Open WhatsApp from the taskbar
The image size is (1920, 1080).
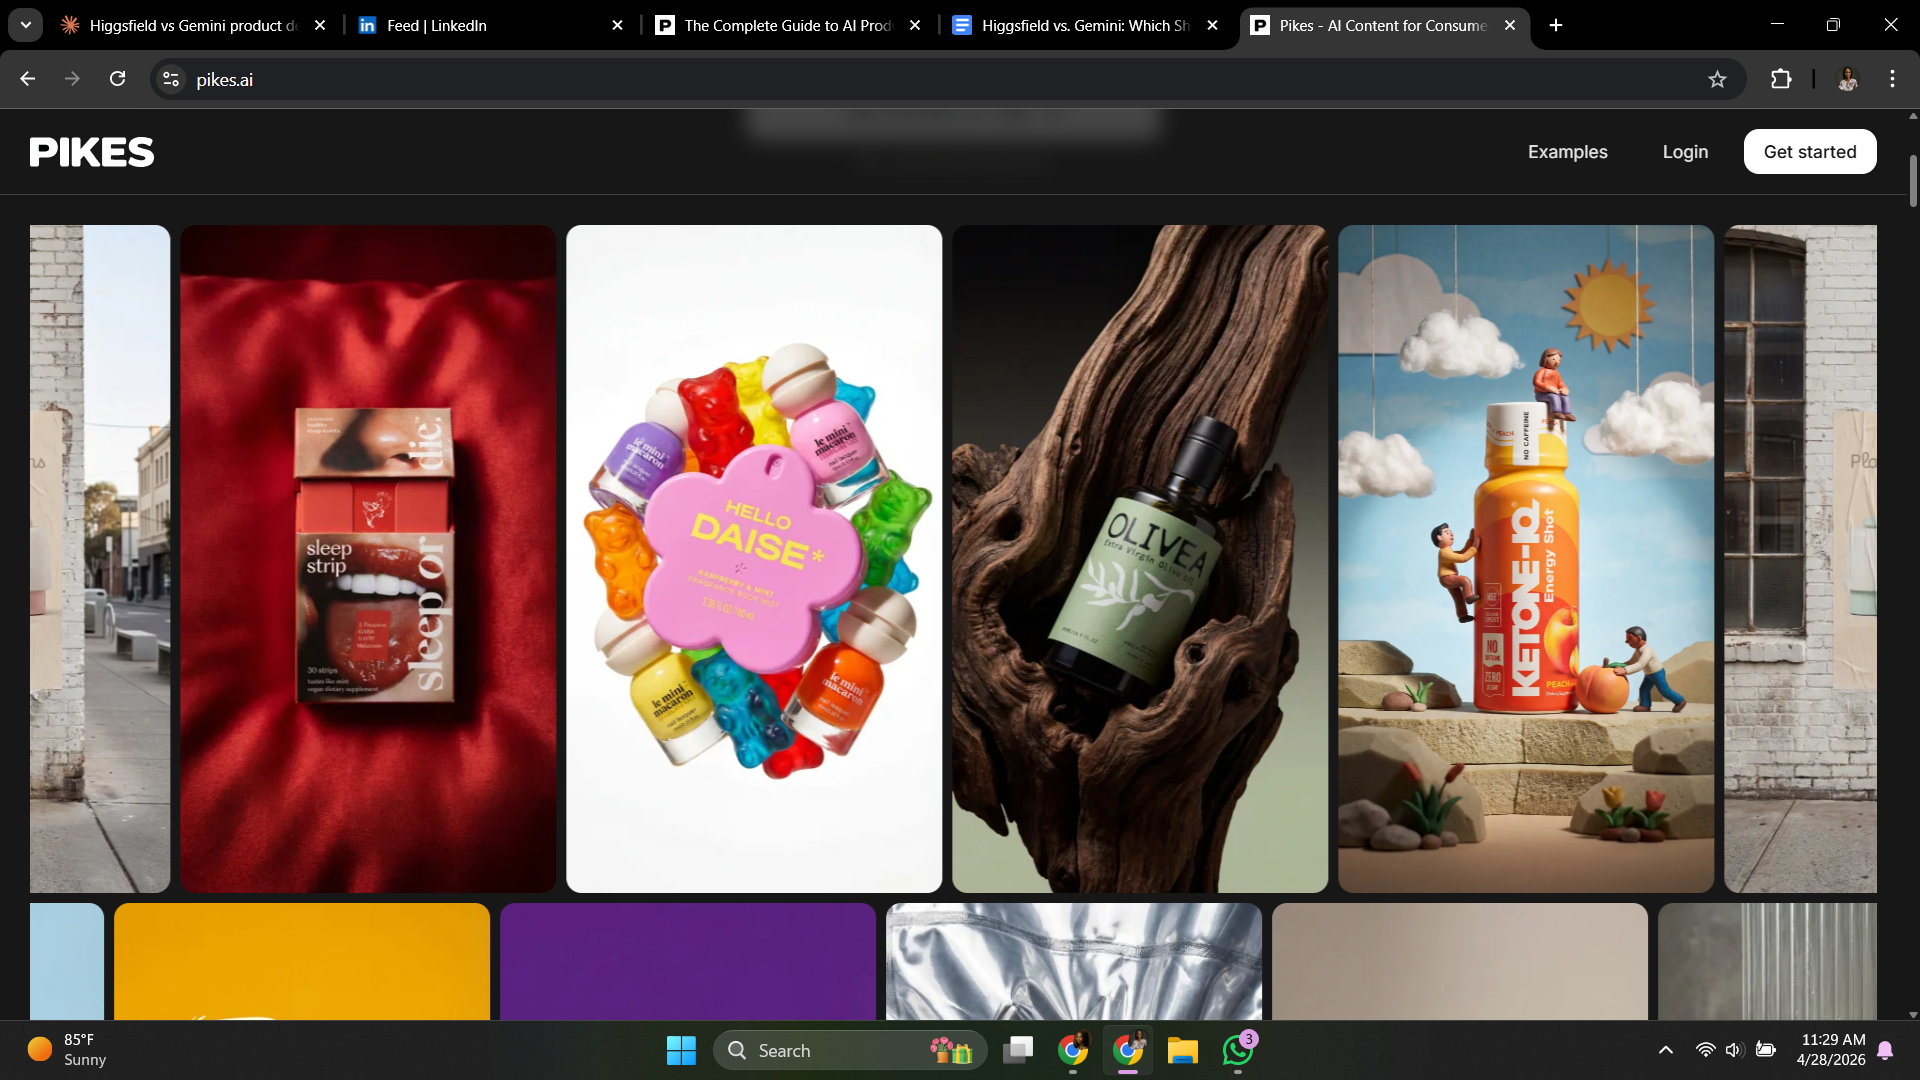tap(1238, 1050)
